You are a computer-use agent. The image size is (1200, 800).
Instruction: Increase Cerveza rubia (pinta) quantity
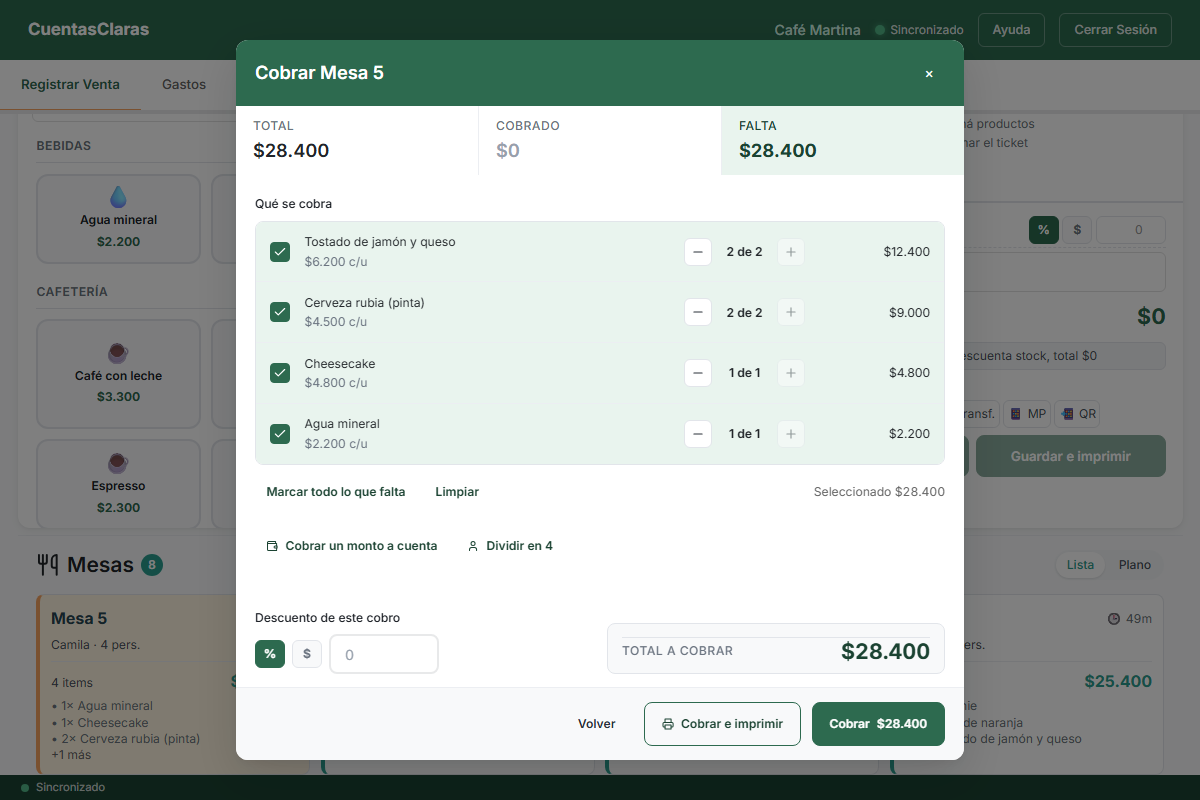click(791, 312)
